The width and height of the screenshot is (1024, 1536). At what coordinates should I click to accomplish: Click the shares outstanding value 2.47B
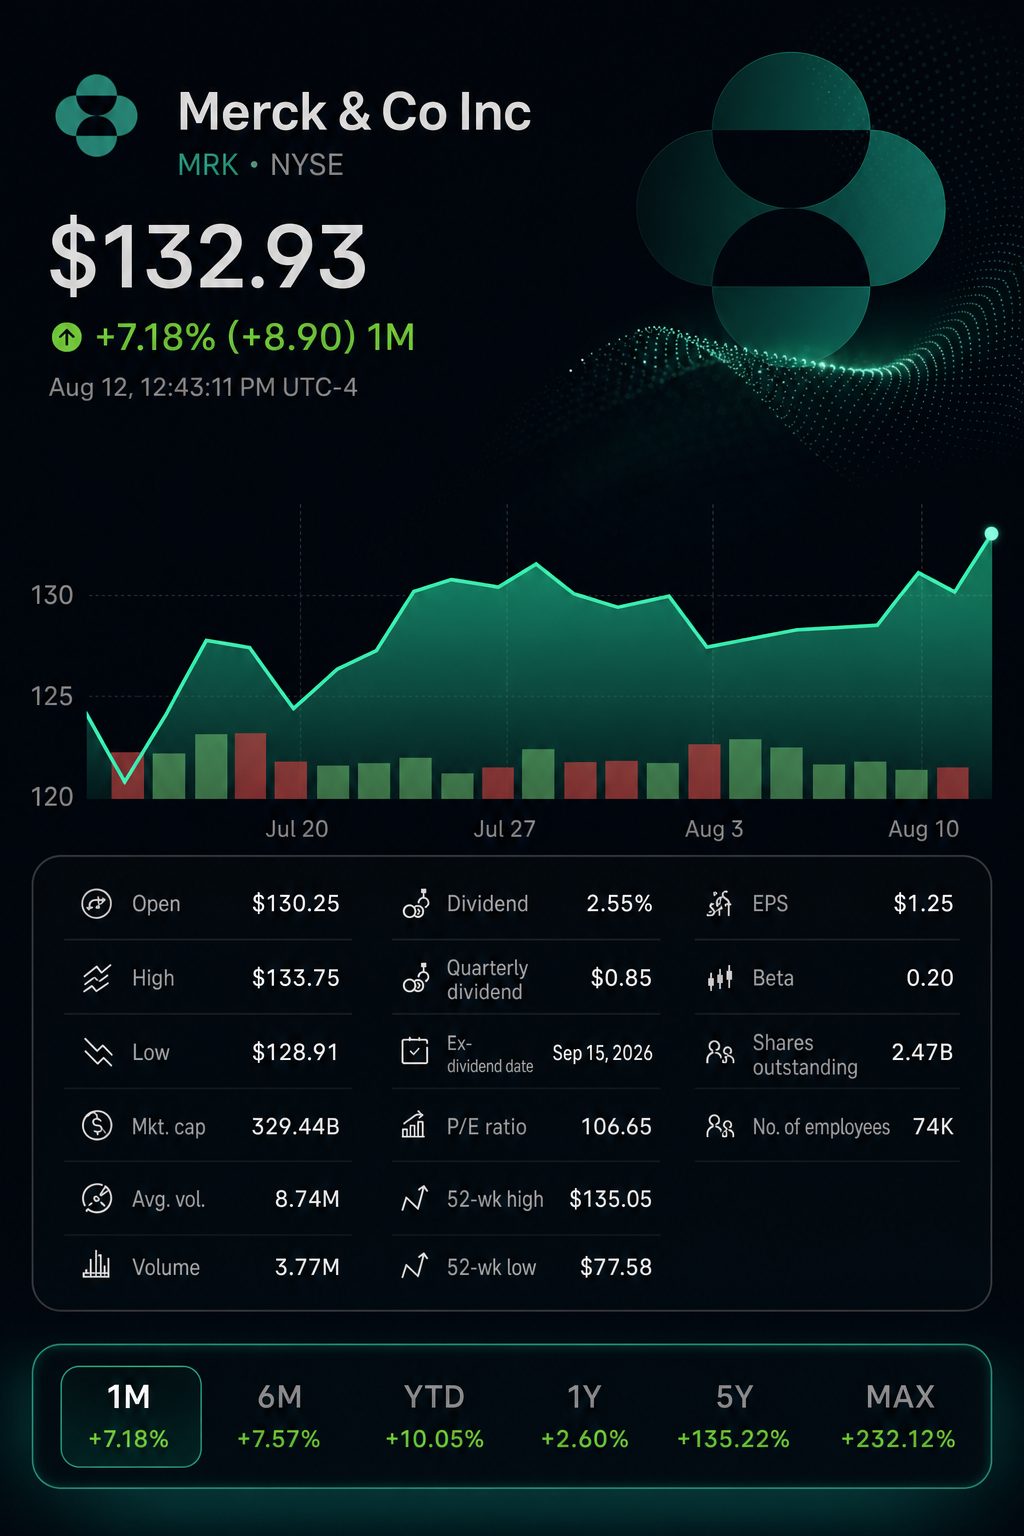click(922, 1052)
